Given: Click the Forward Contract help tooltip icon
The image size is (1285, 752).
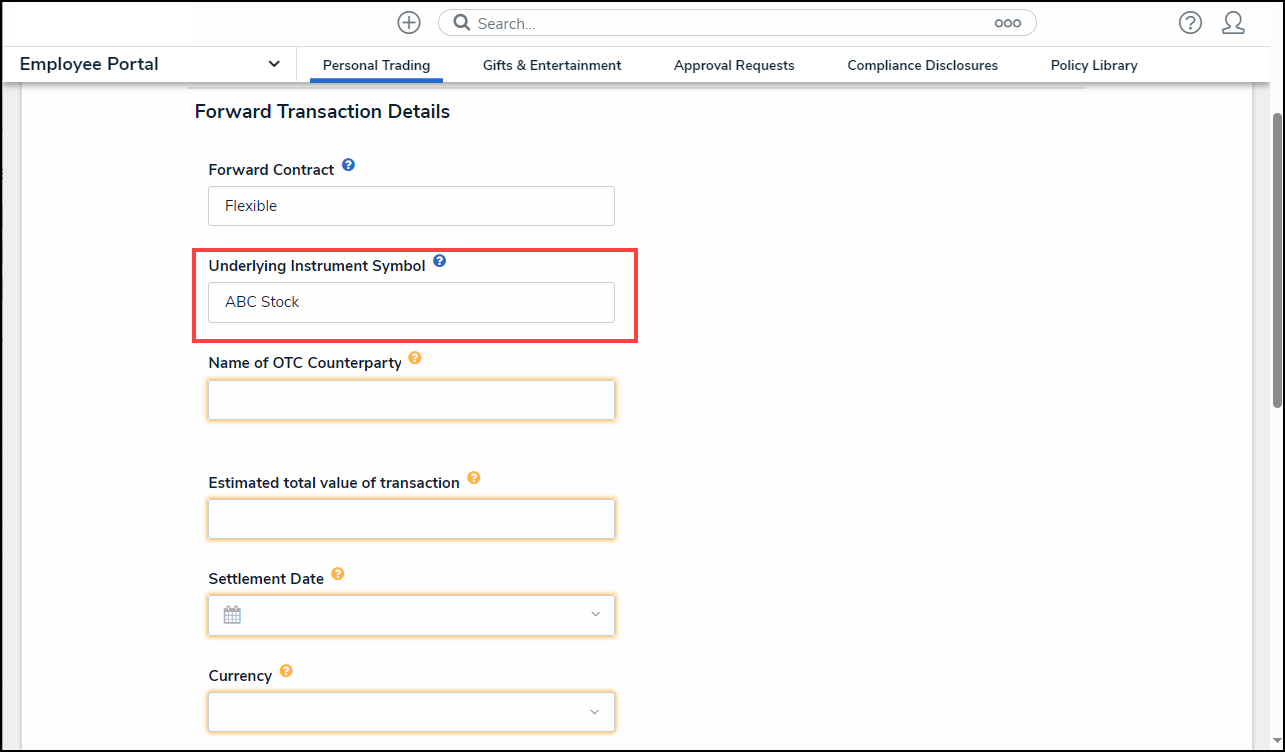Looking at the screenshot, I should tap(348, 165).
